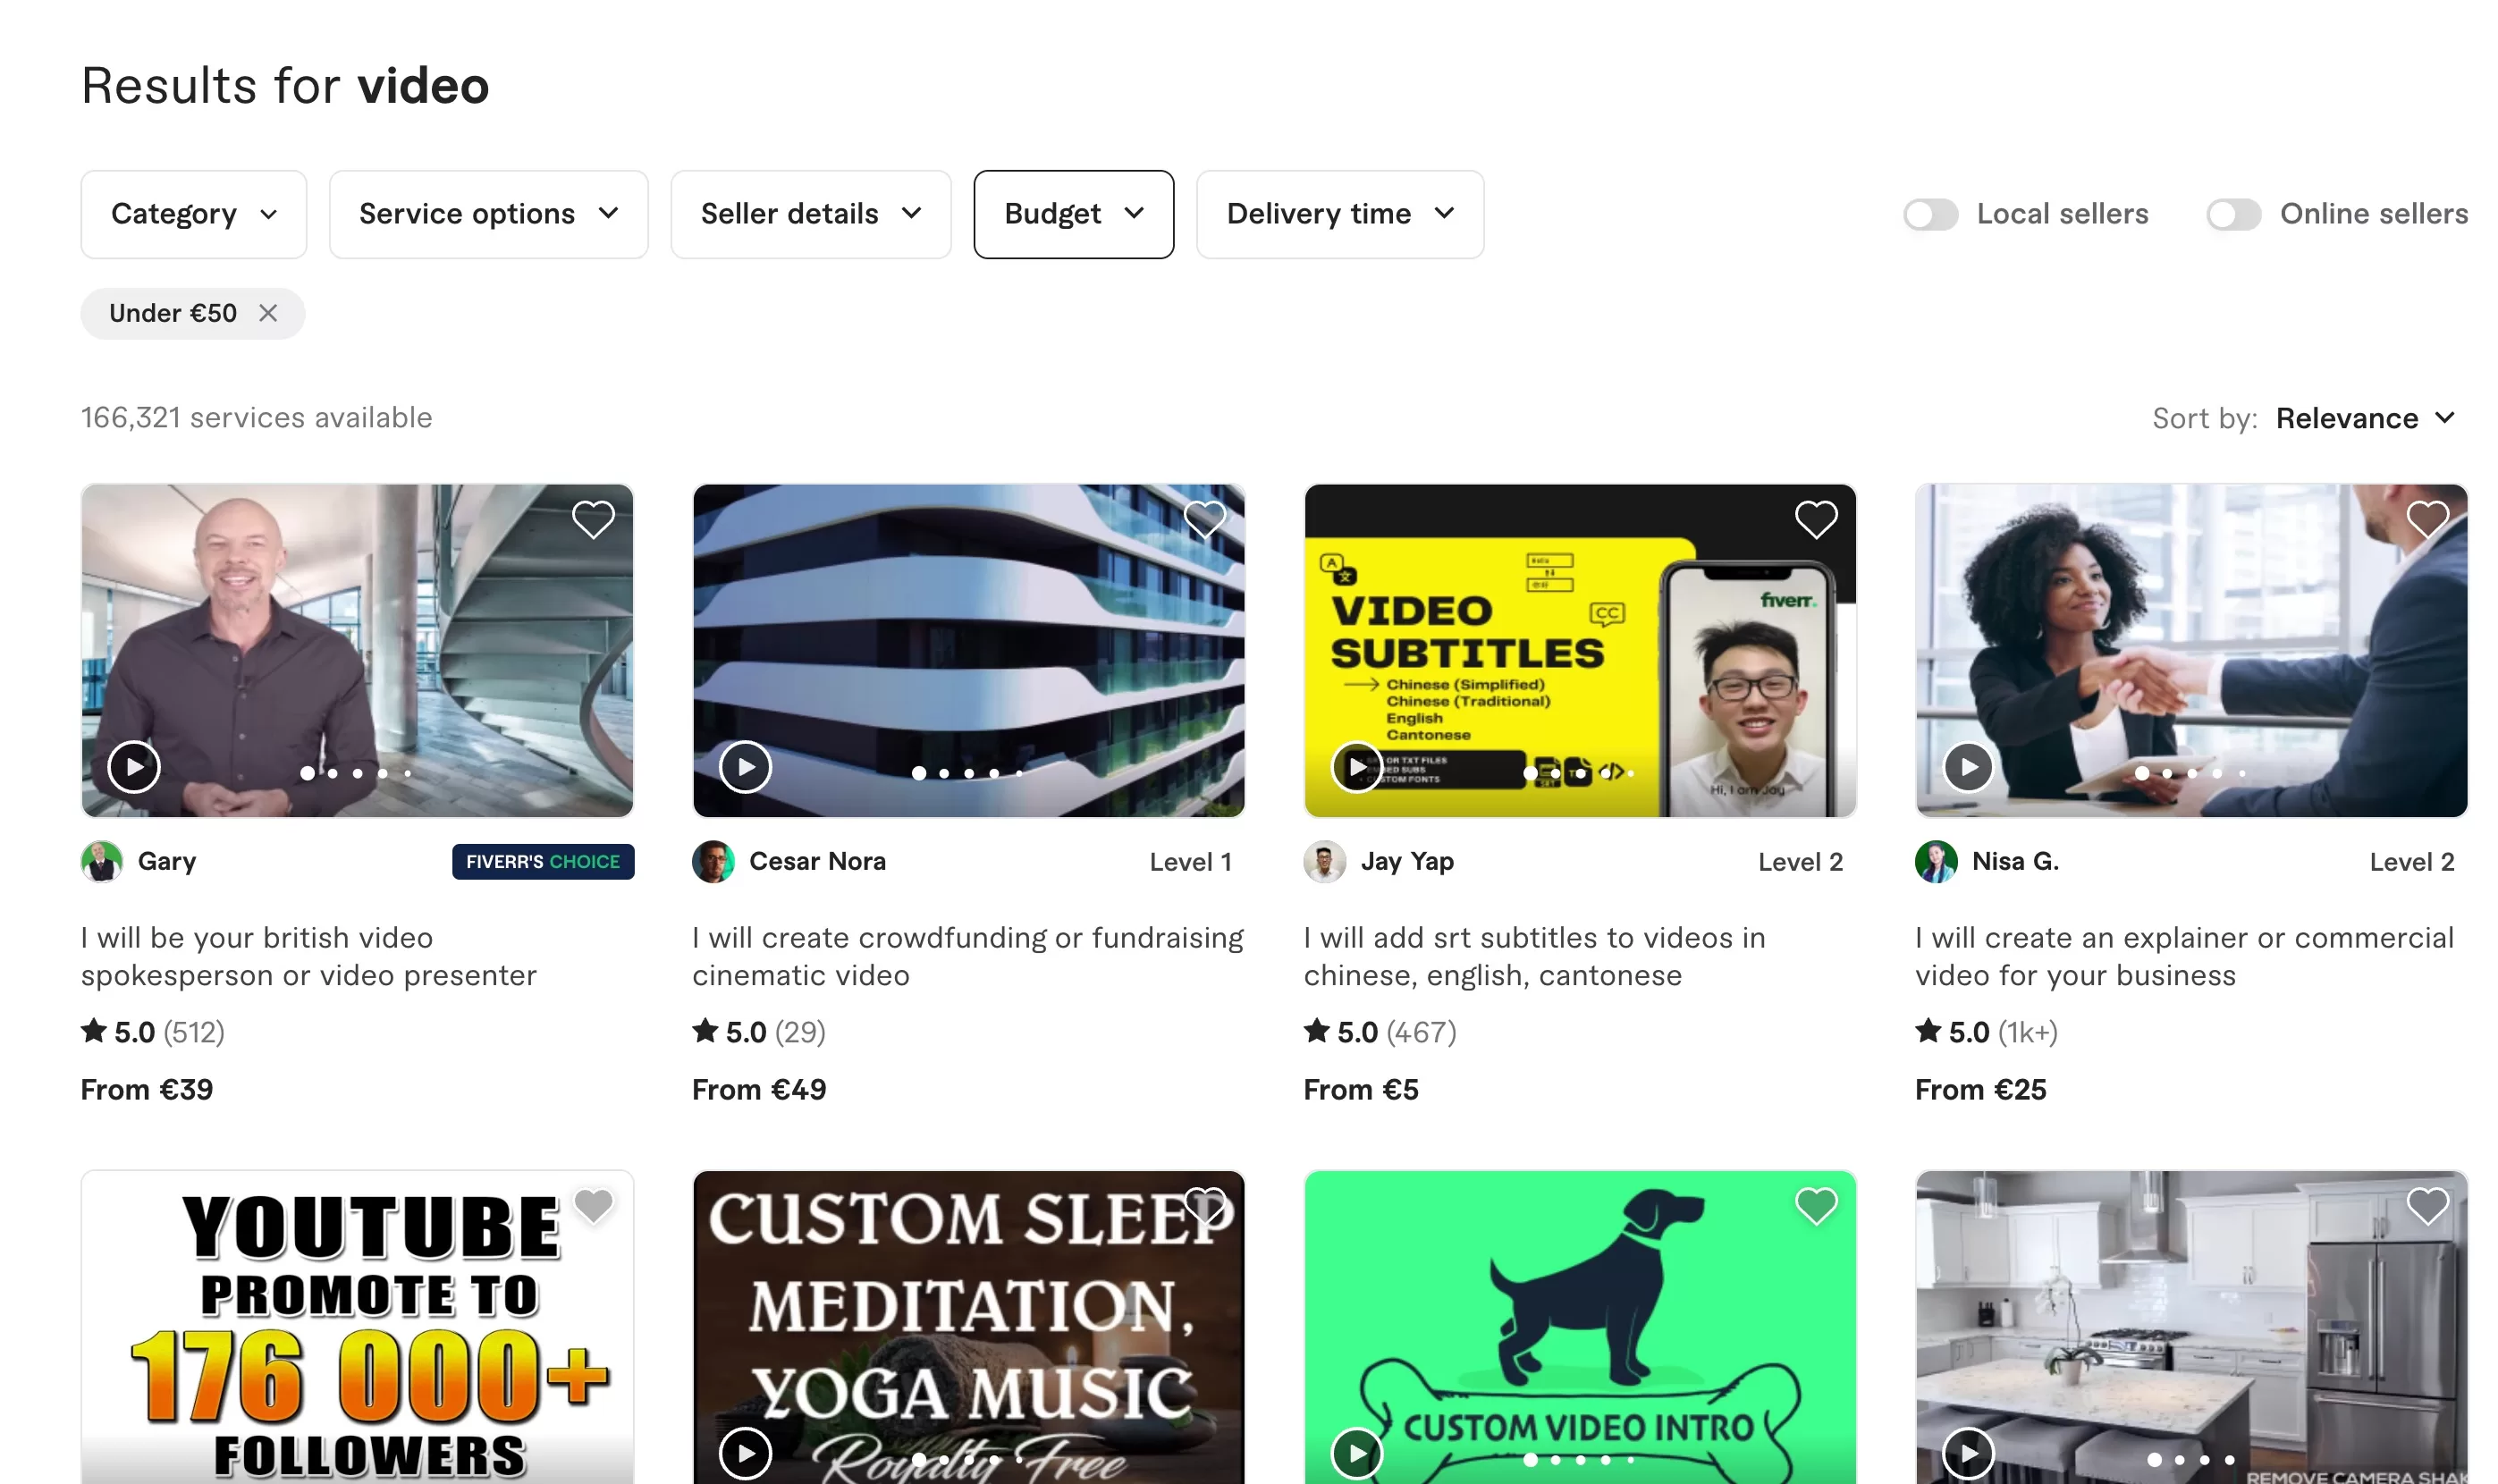2498x1484 pixels.
Task: Save Gary's spokesperson gig with heart icon
Action: (x=592, y=520)
